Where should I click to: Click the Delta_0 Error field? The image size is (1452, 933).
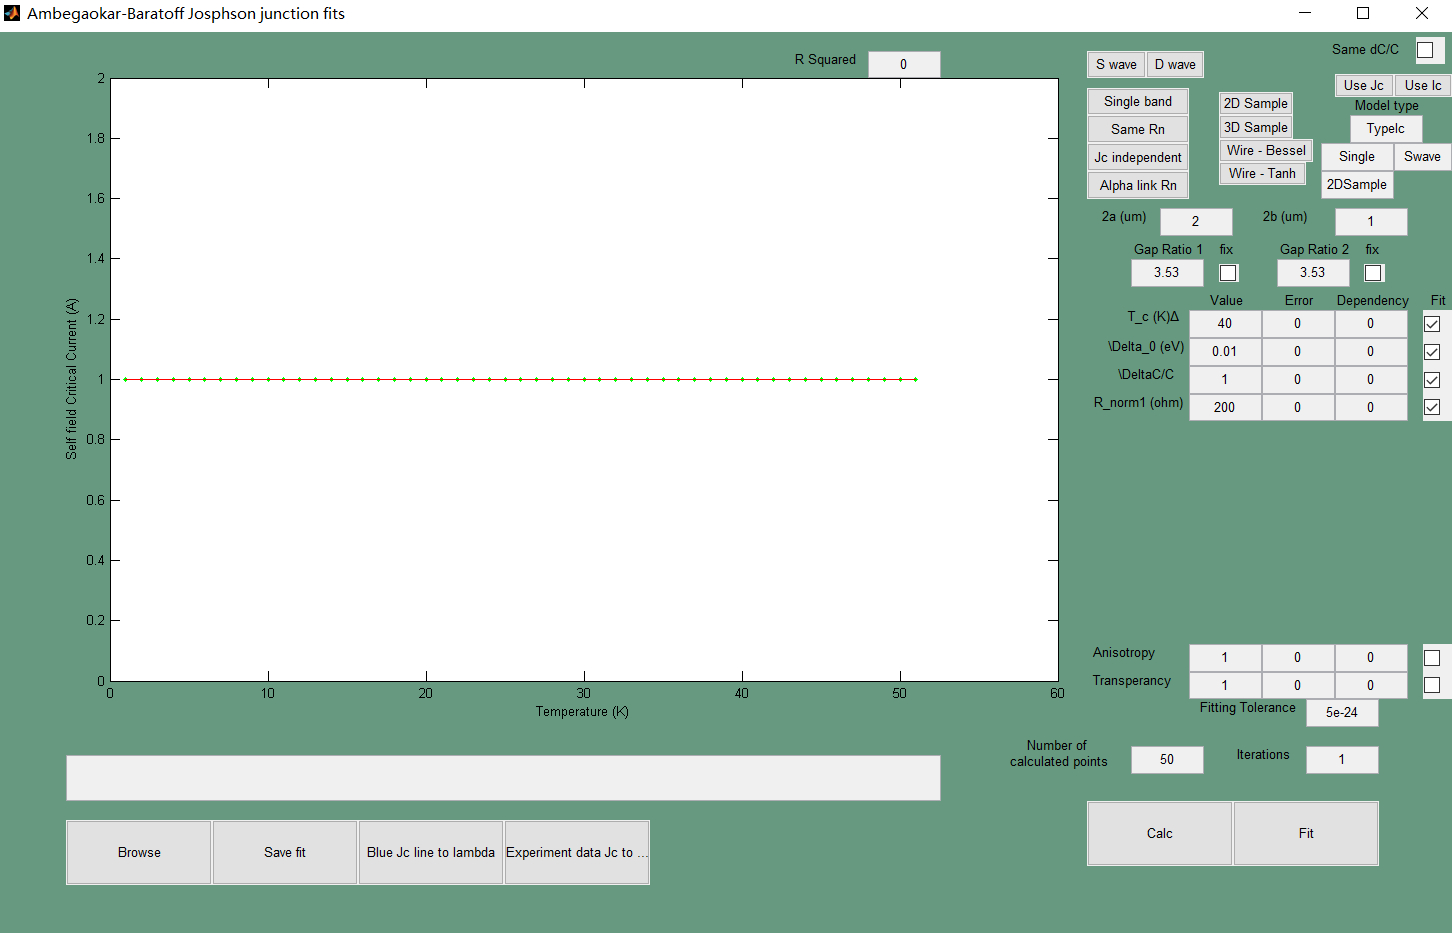coord(1298,352)
